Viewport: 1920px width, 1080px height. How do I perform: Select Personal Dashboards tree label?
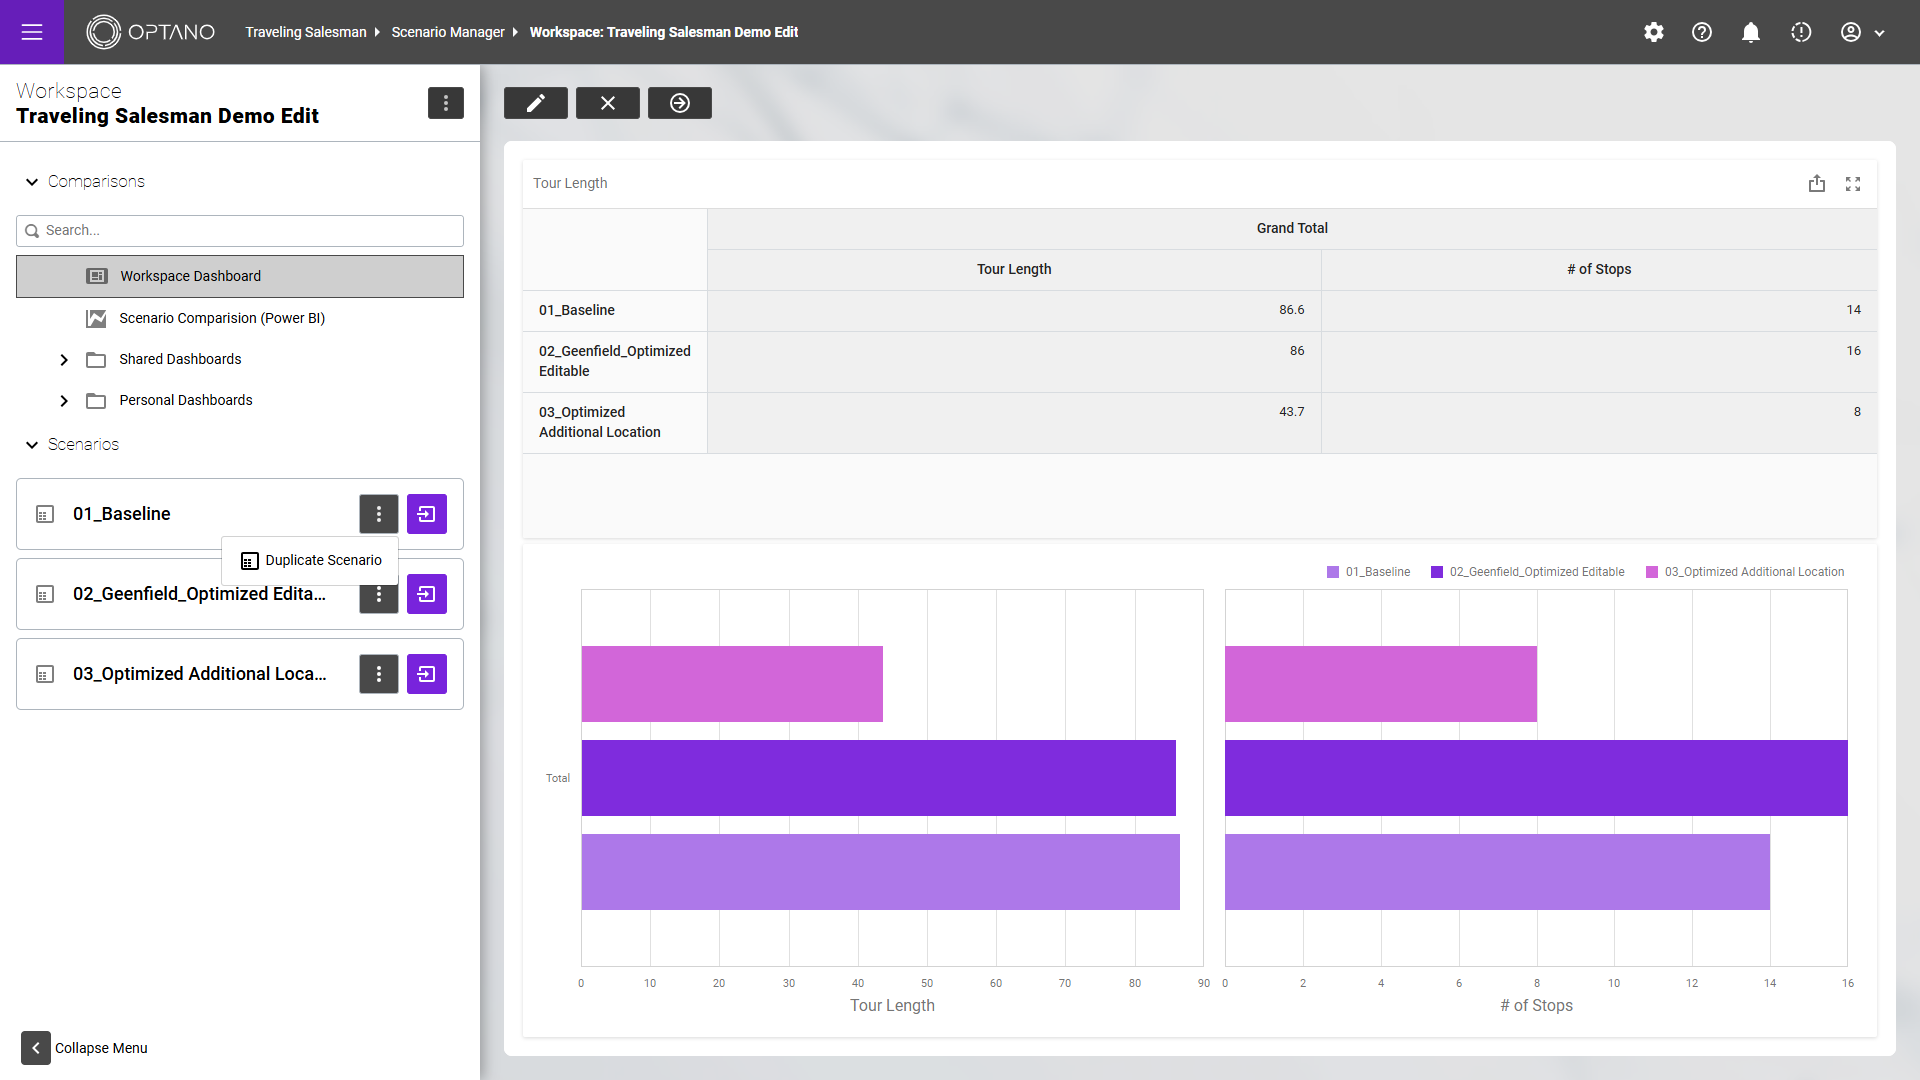(x=186, y=400)
